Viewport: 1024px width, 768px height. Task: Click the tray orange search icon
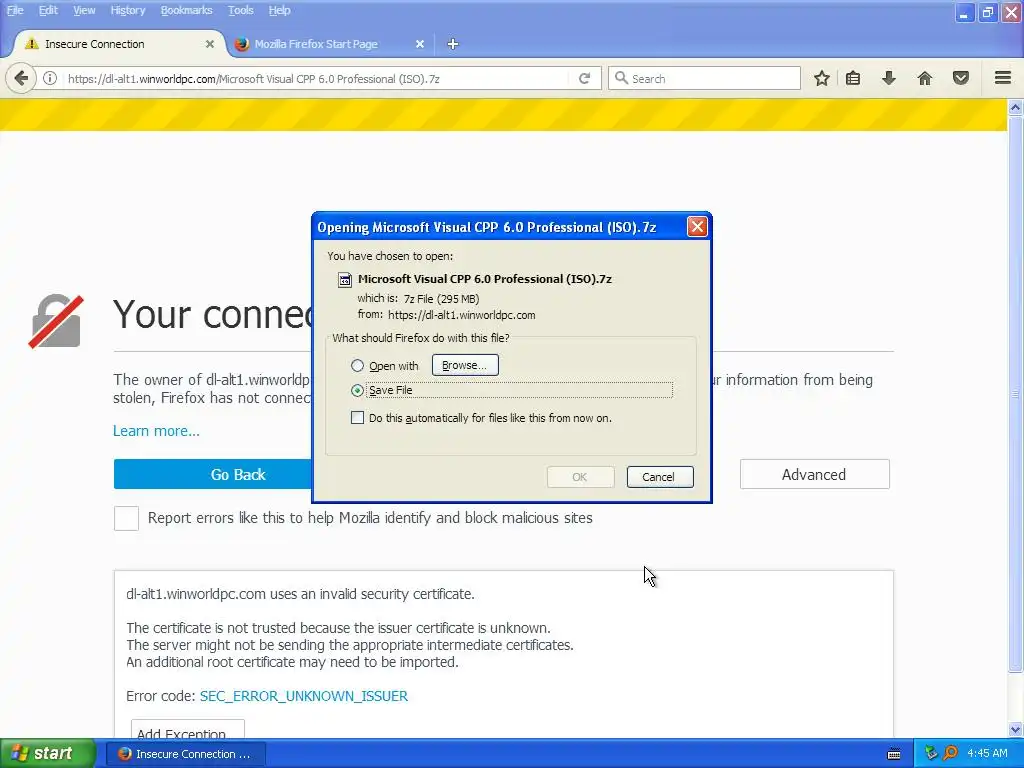(951, 754)
